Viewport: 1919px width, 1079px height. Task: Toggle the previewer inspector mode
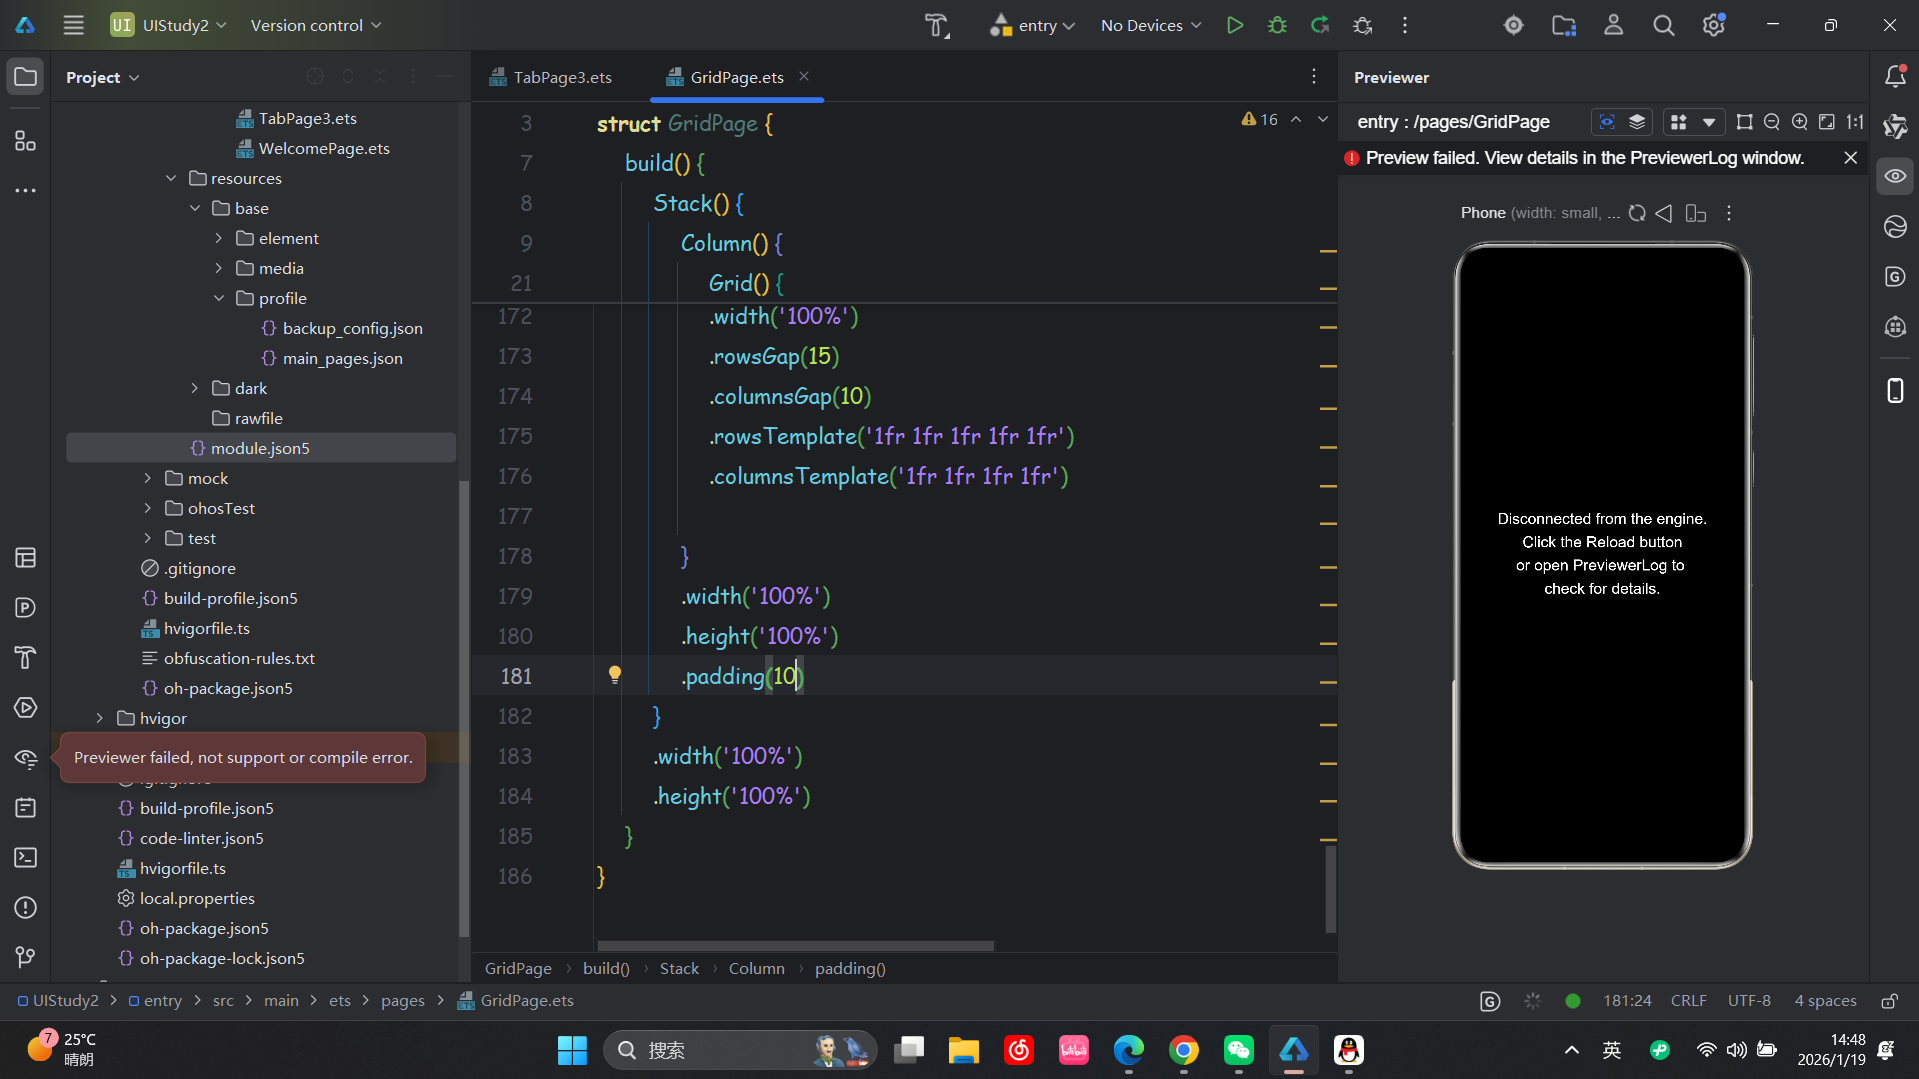1607,122
